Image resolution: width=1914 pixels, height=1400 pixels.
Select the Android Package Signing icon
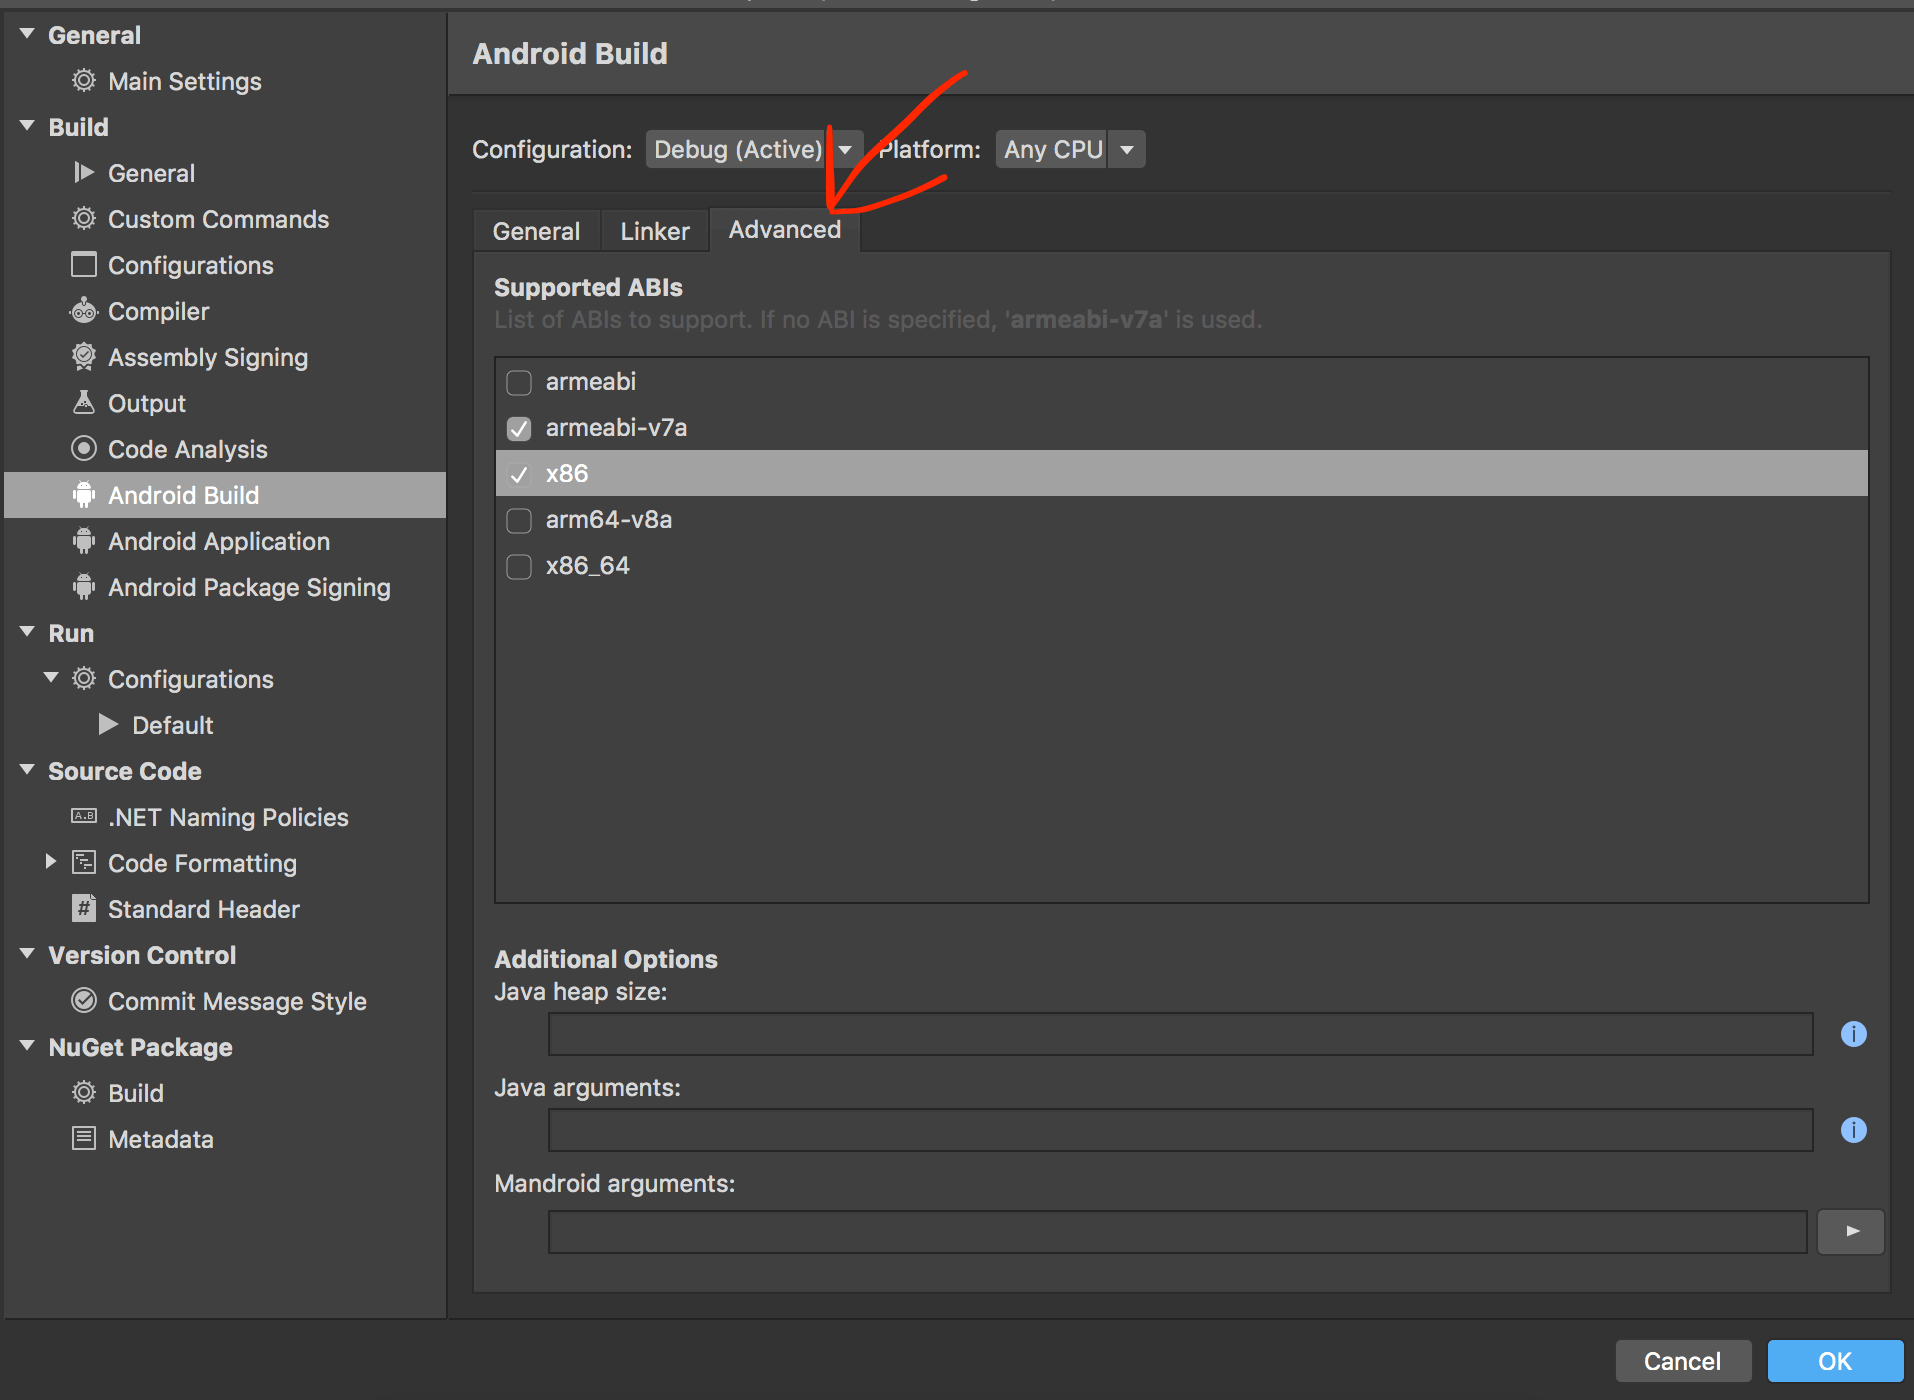click(84, 587)
